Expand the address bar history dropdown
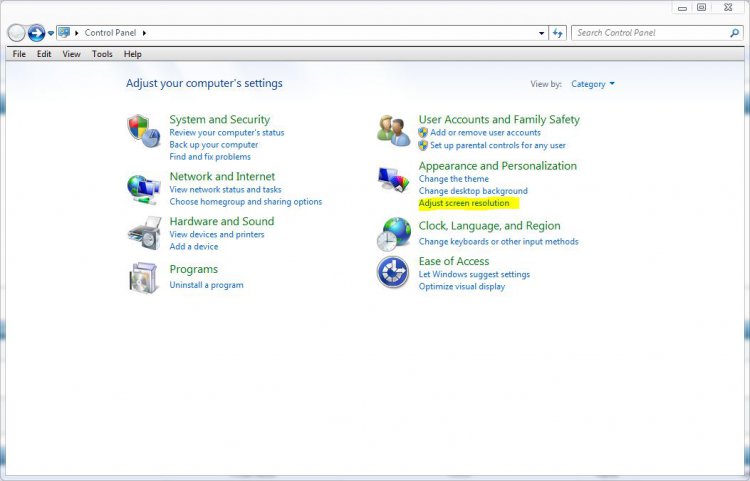The height and width of the screenshot is (481, 750). 541,33
